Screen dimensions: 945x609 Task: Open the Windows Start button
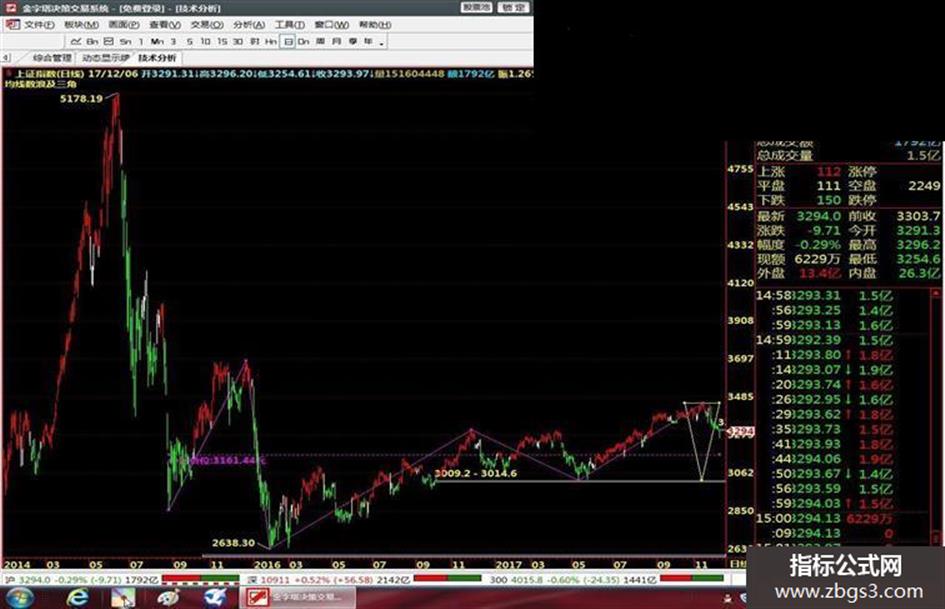click(19, 598)
